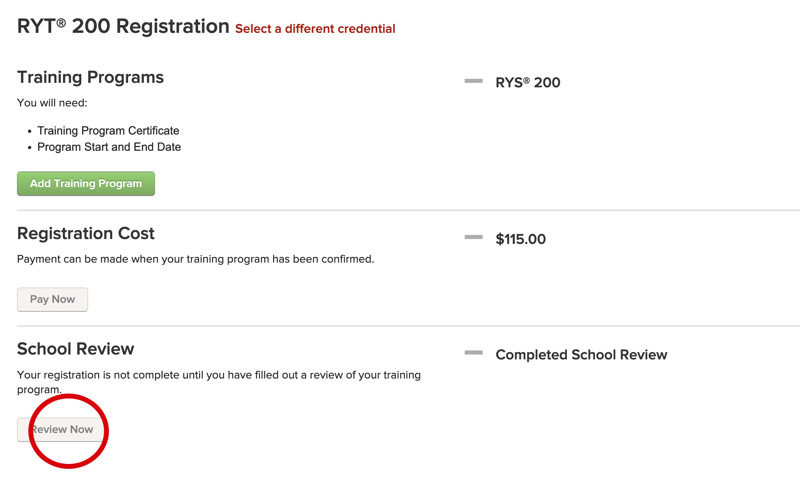Click the dash icon beside Completed School Review
This screenshot has width=800, height=487.
[x=474, y=353]
